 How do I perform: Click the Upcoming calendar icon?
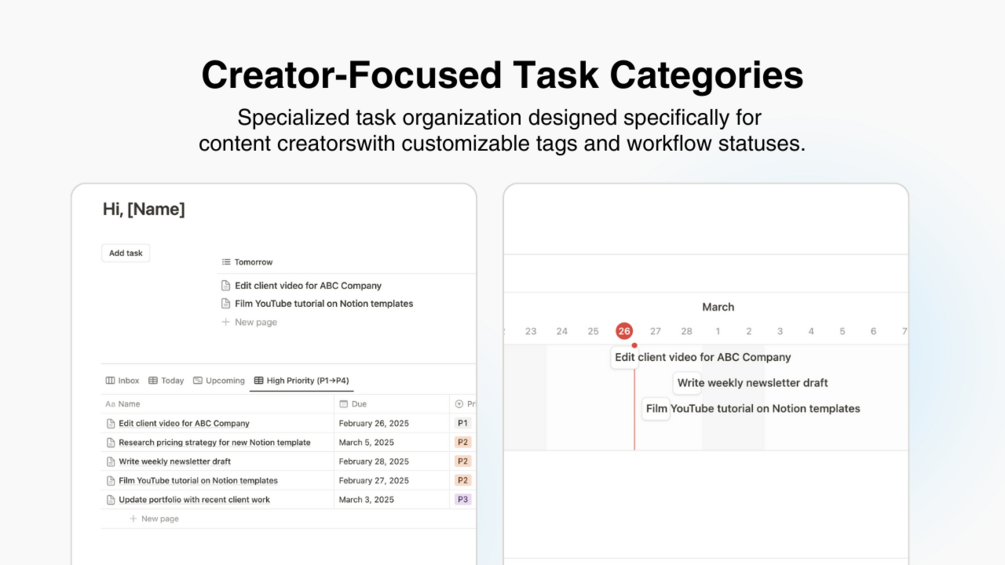click(x=198, y=381)
